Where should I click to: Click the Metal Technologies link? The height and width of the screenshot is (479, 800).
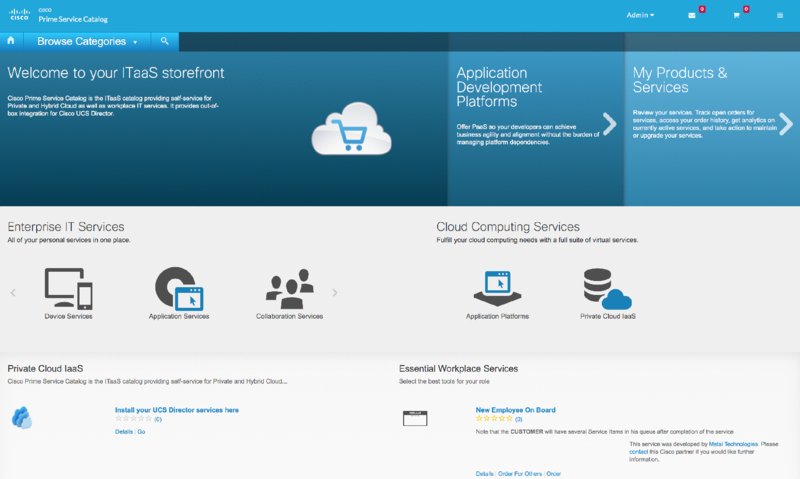pos(733,444)
